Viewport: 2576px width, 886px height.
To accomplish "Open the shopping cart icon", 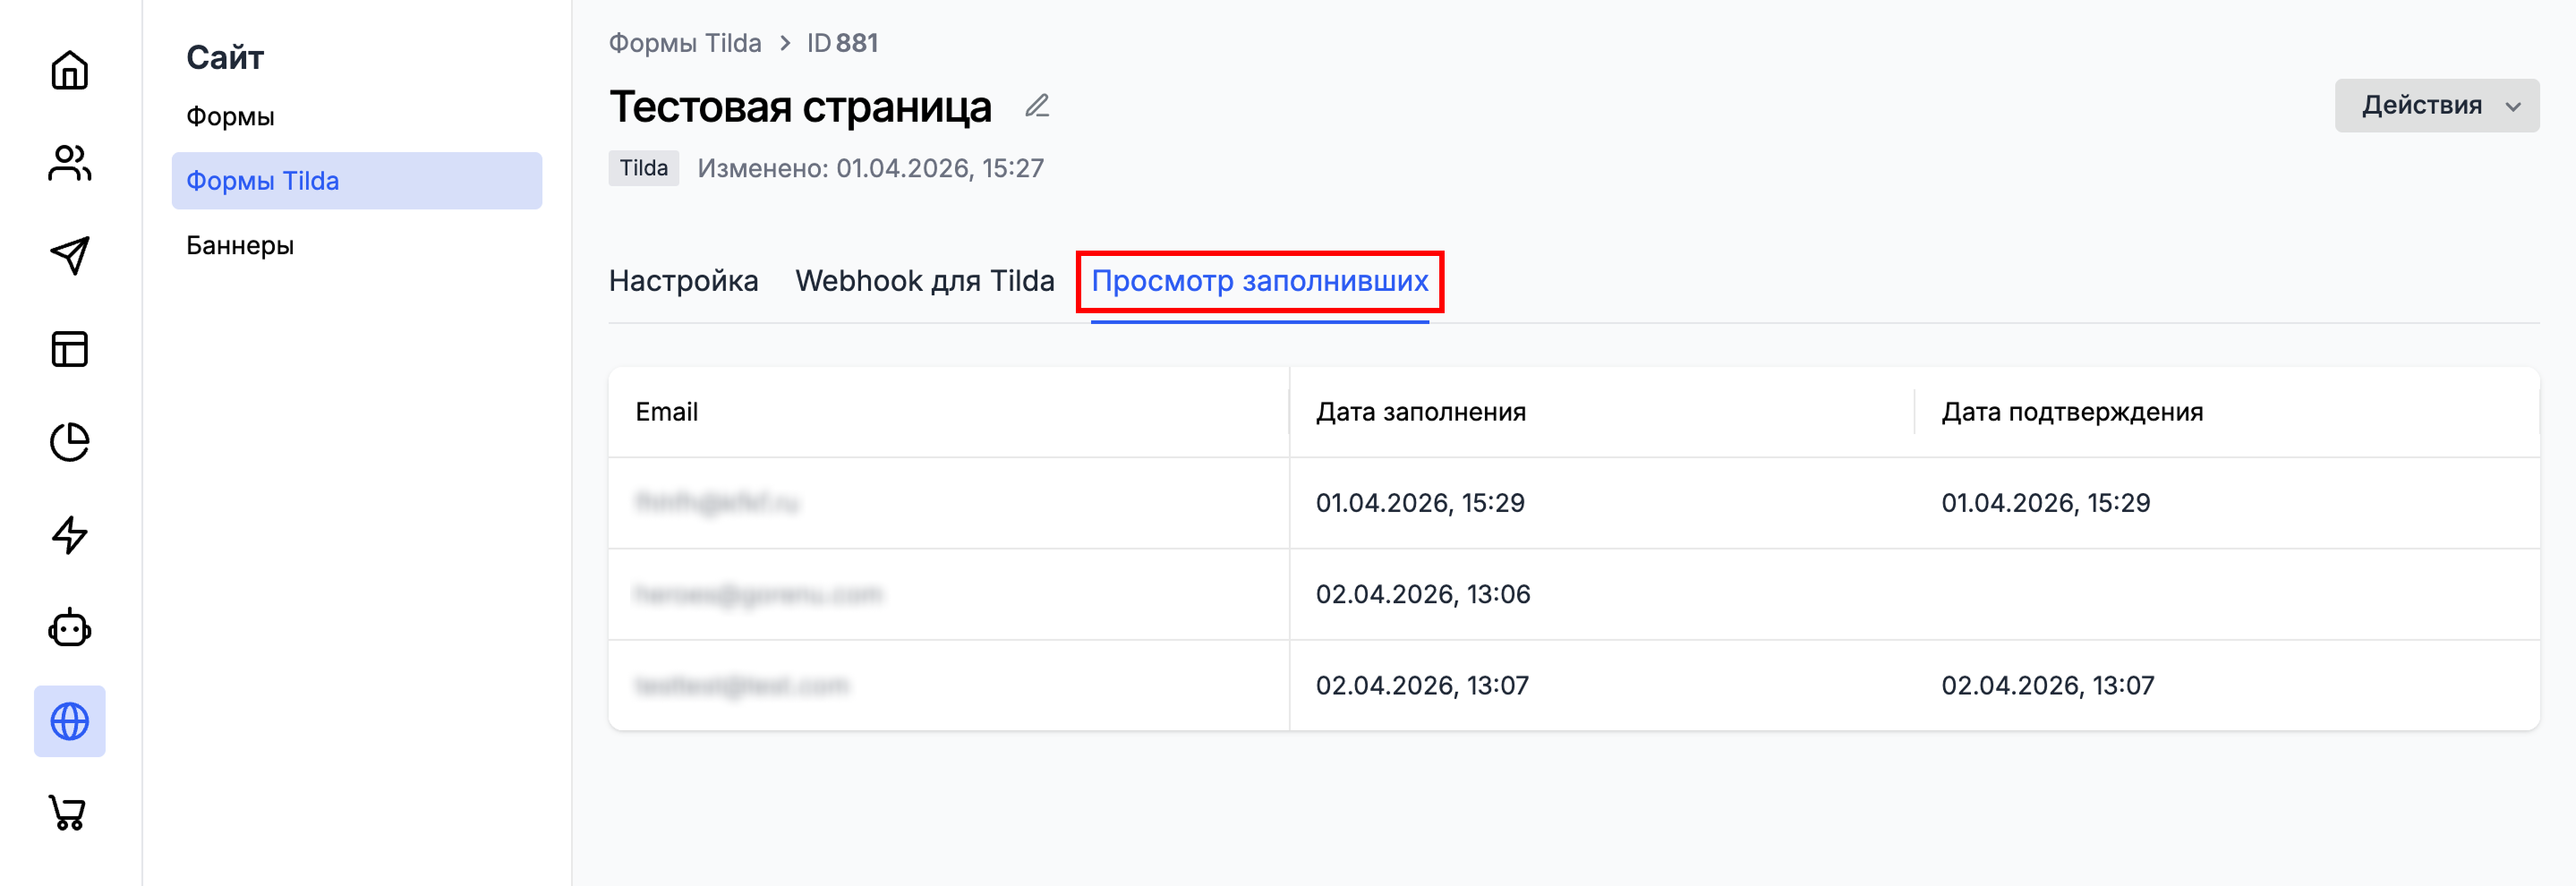I will click(69, 813).
